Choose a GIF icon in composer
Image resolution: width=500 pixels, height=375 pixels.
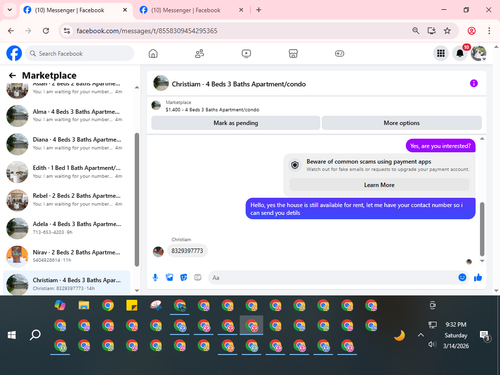(x=198, y=277)
